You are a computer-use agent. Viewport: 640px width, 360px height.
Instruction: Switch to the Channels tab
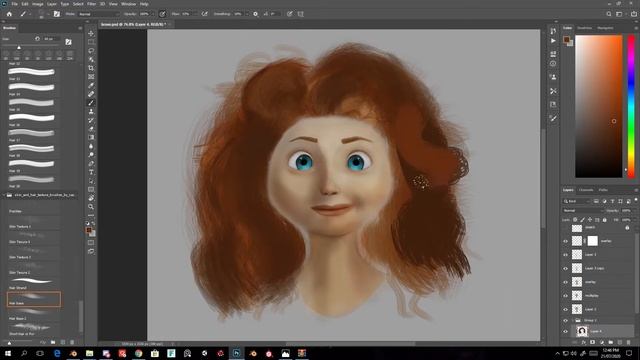(x=586, y=190)
